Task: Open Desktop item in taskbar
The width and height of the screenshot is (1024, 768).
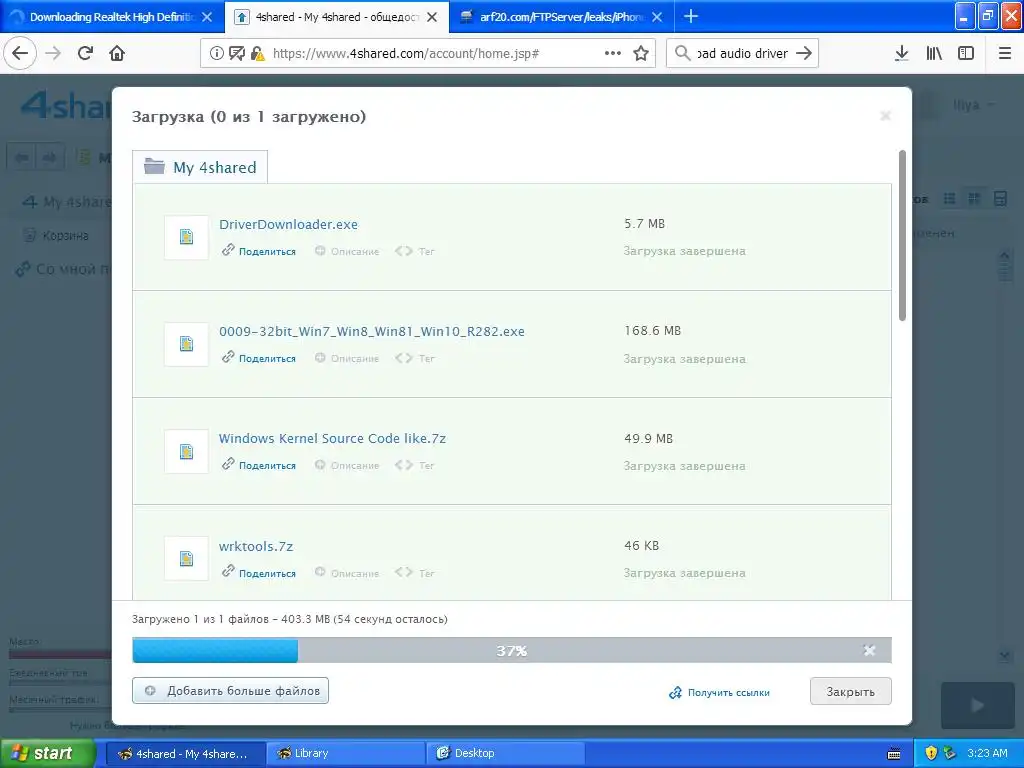Action: coord(506,753)
